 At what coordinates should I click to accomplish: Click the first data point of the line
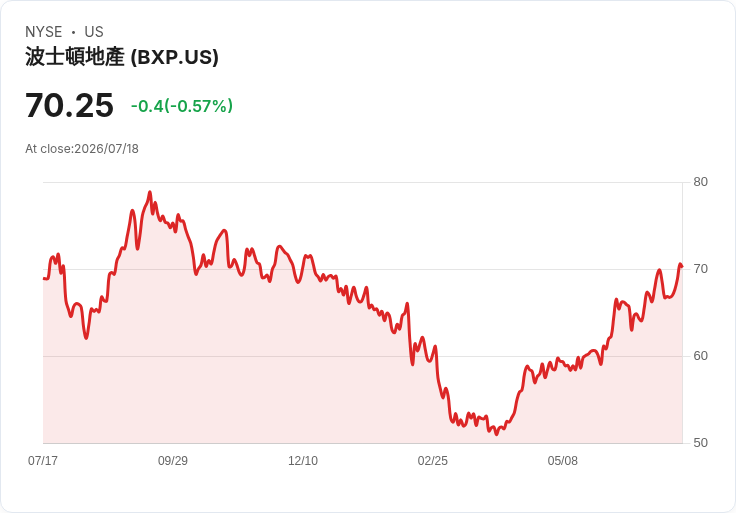pos(44,278)
